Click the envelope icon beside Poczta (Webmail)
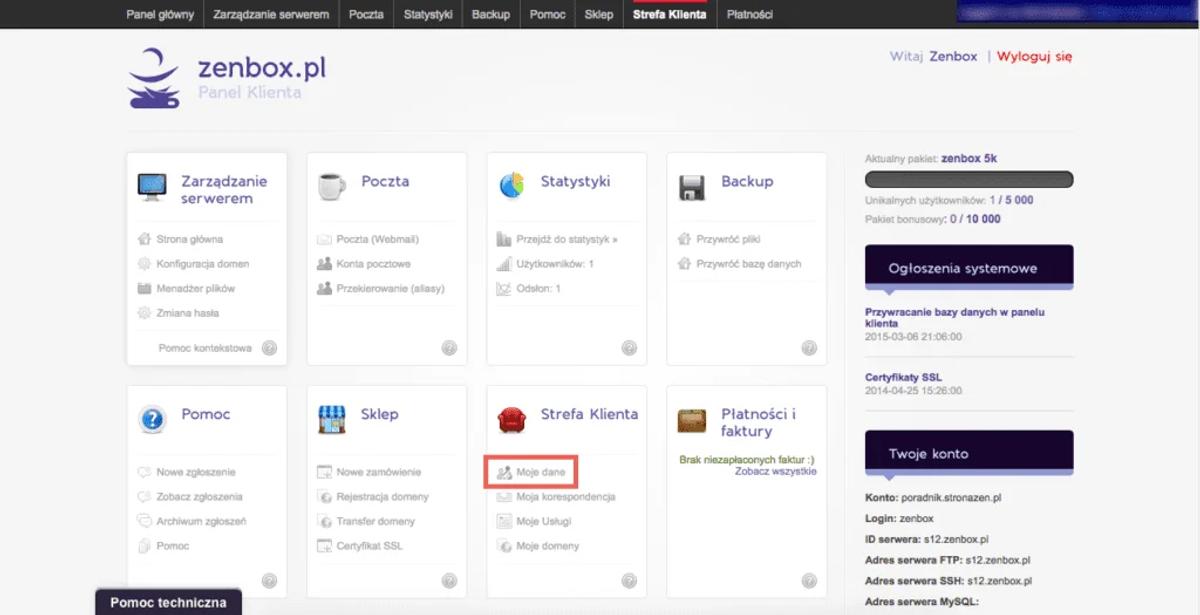This screenshot has width=1200, height=615. (324, 239)
